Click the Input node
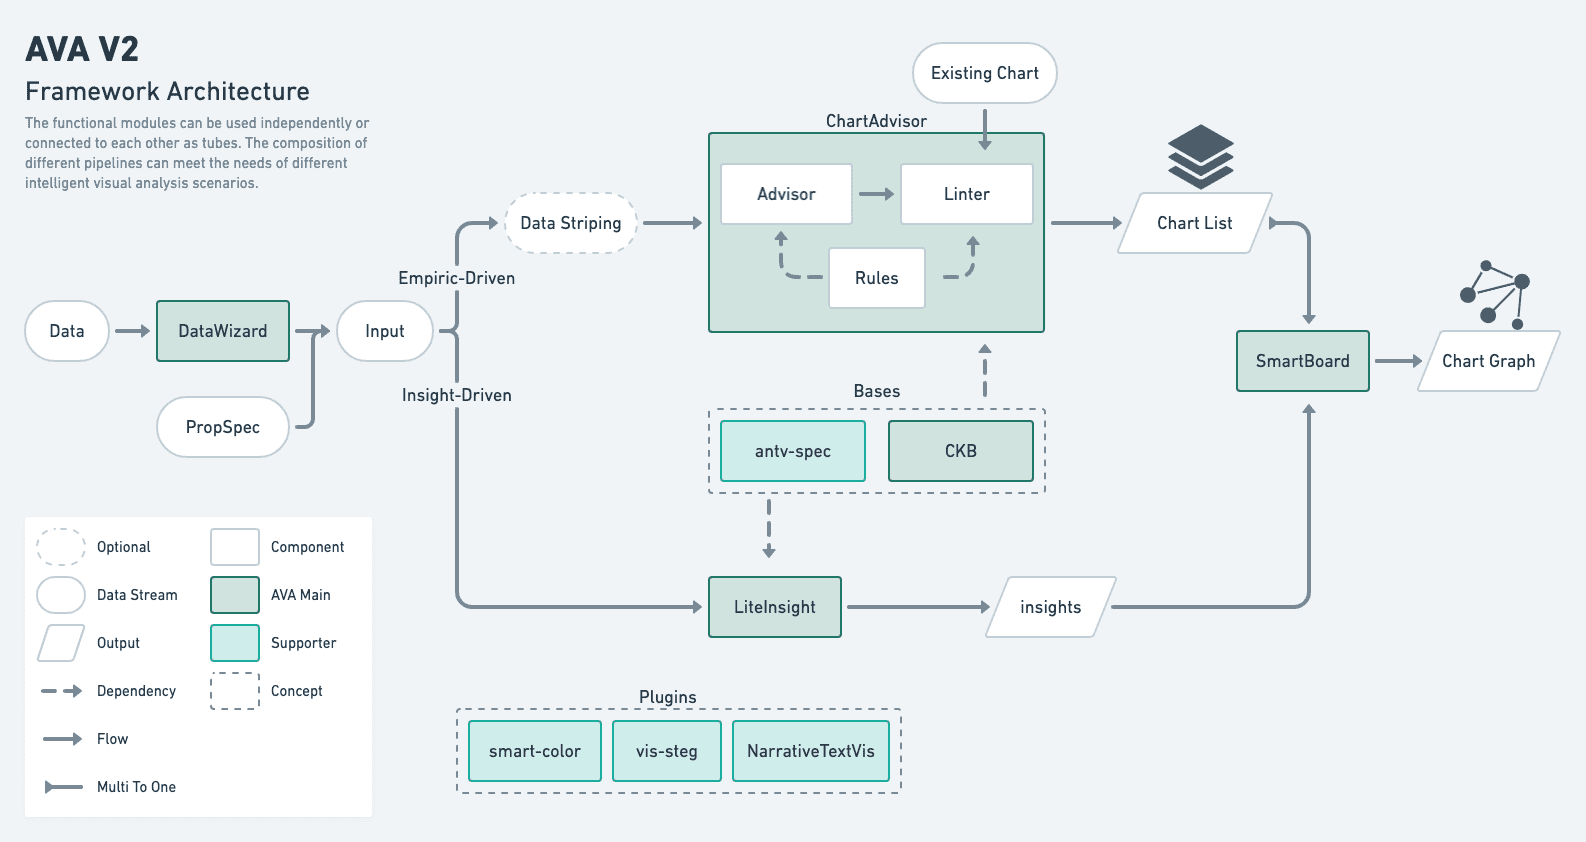1586x842 pixels. [x=385, y=331]
